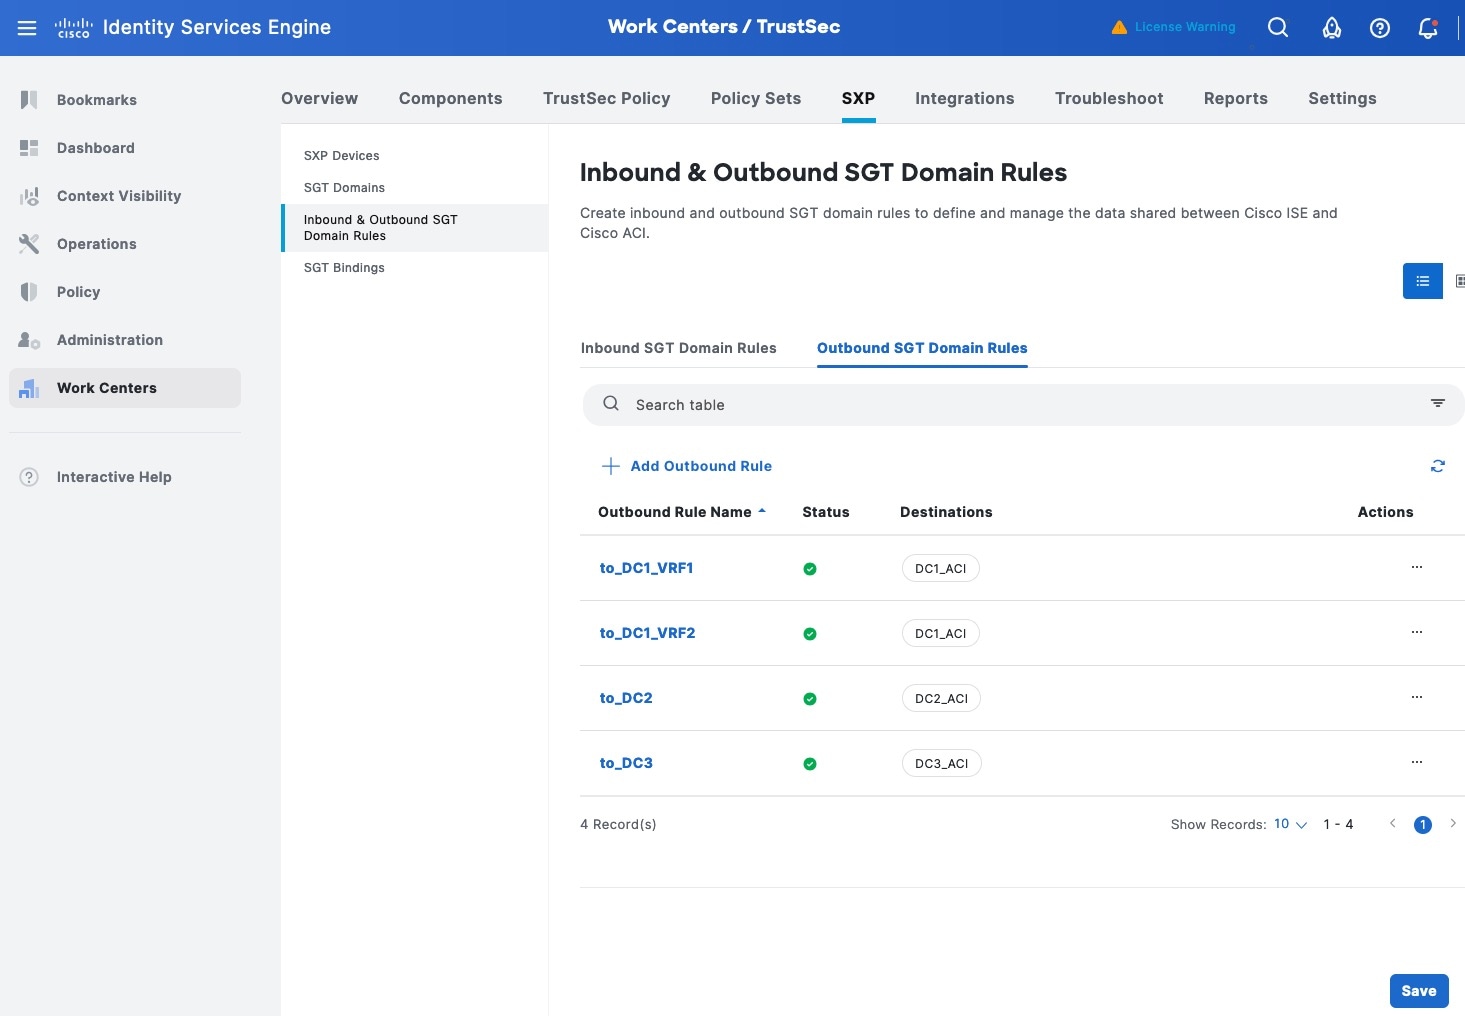Open actions menu for to_DC1_VRF1 rule

(1416, 567)
